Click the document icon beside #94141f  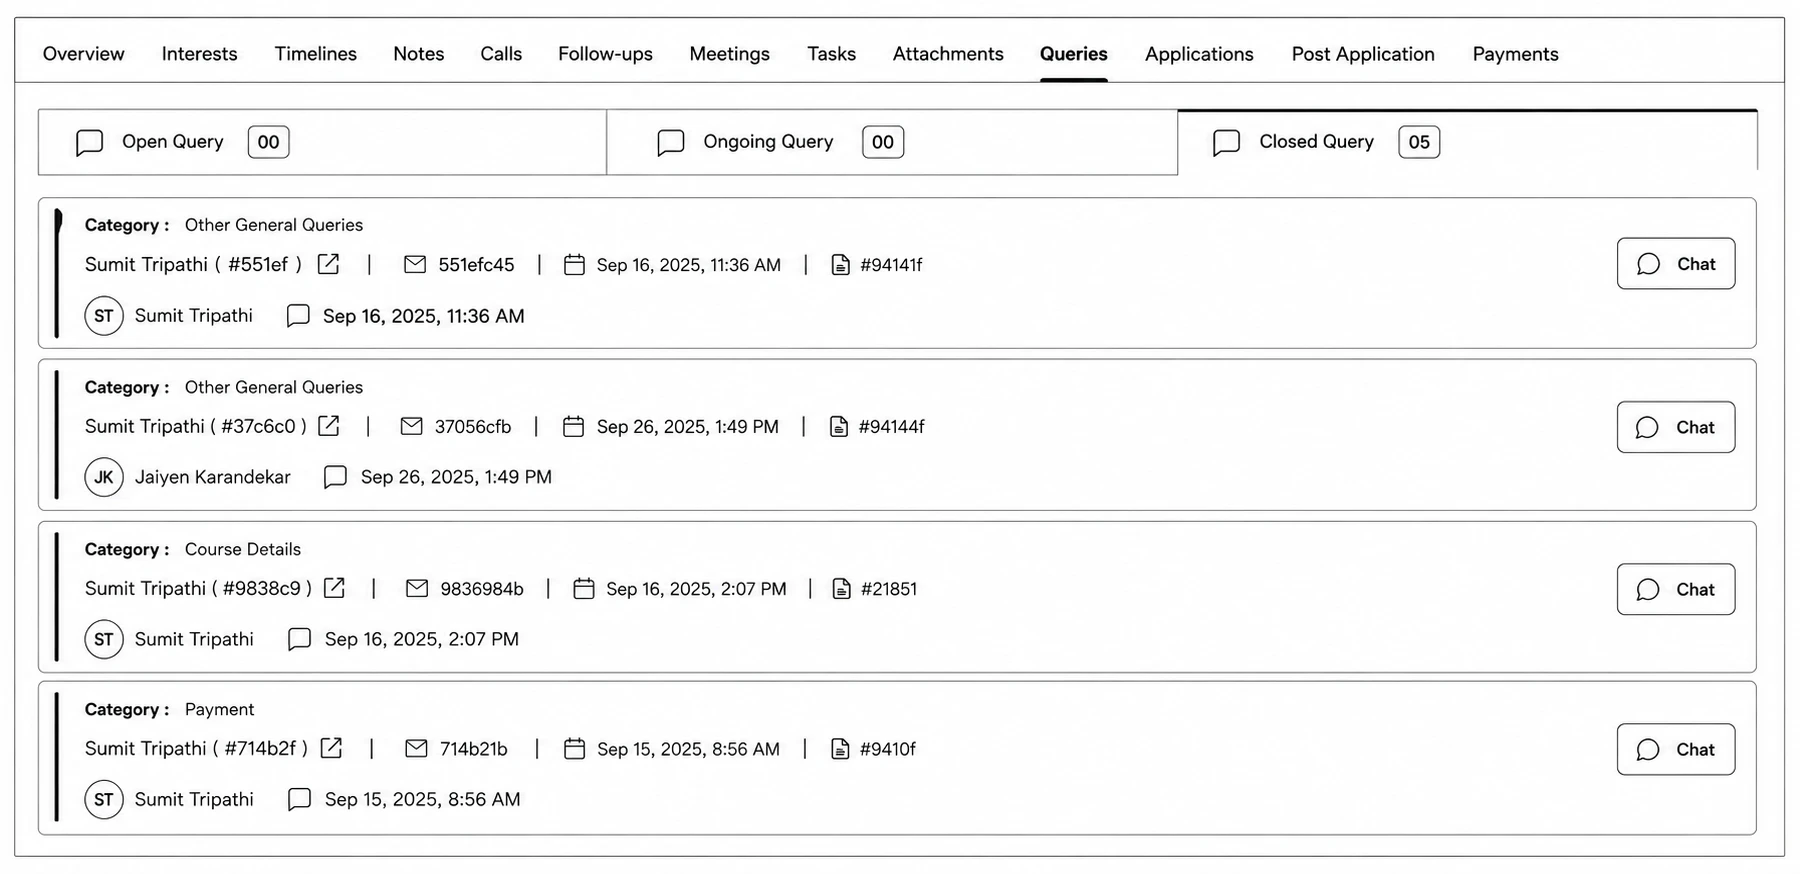coord(841,265)
